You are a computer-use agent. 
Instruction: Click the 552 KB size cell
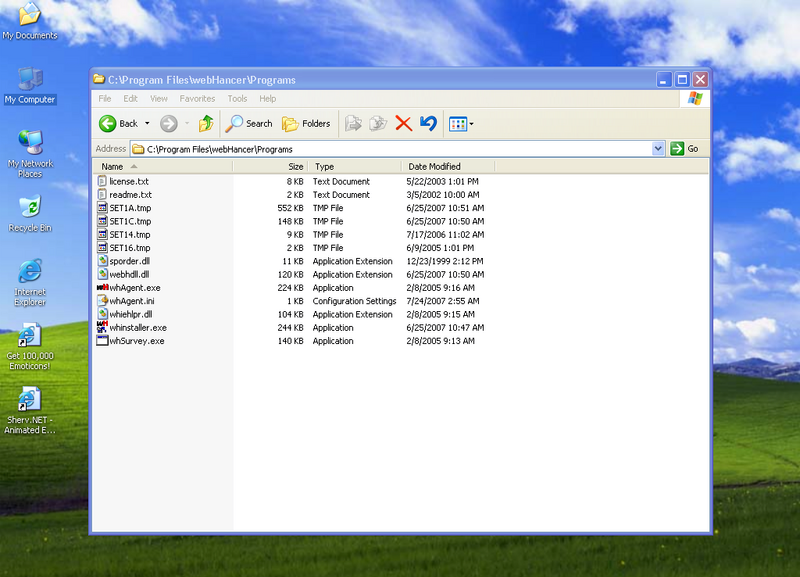click(x=290, y=208)
